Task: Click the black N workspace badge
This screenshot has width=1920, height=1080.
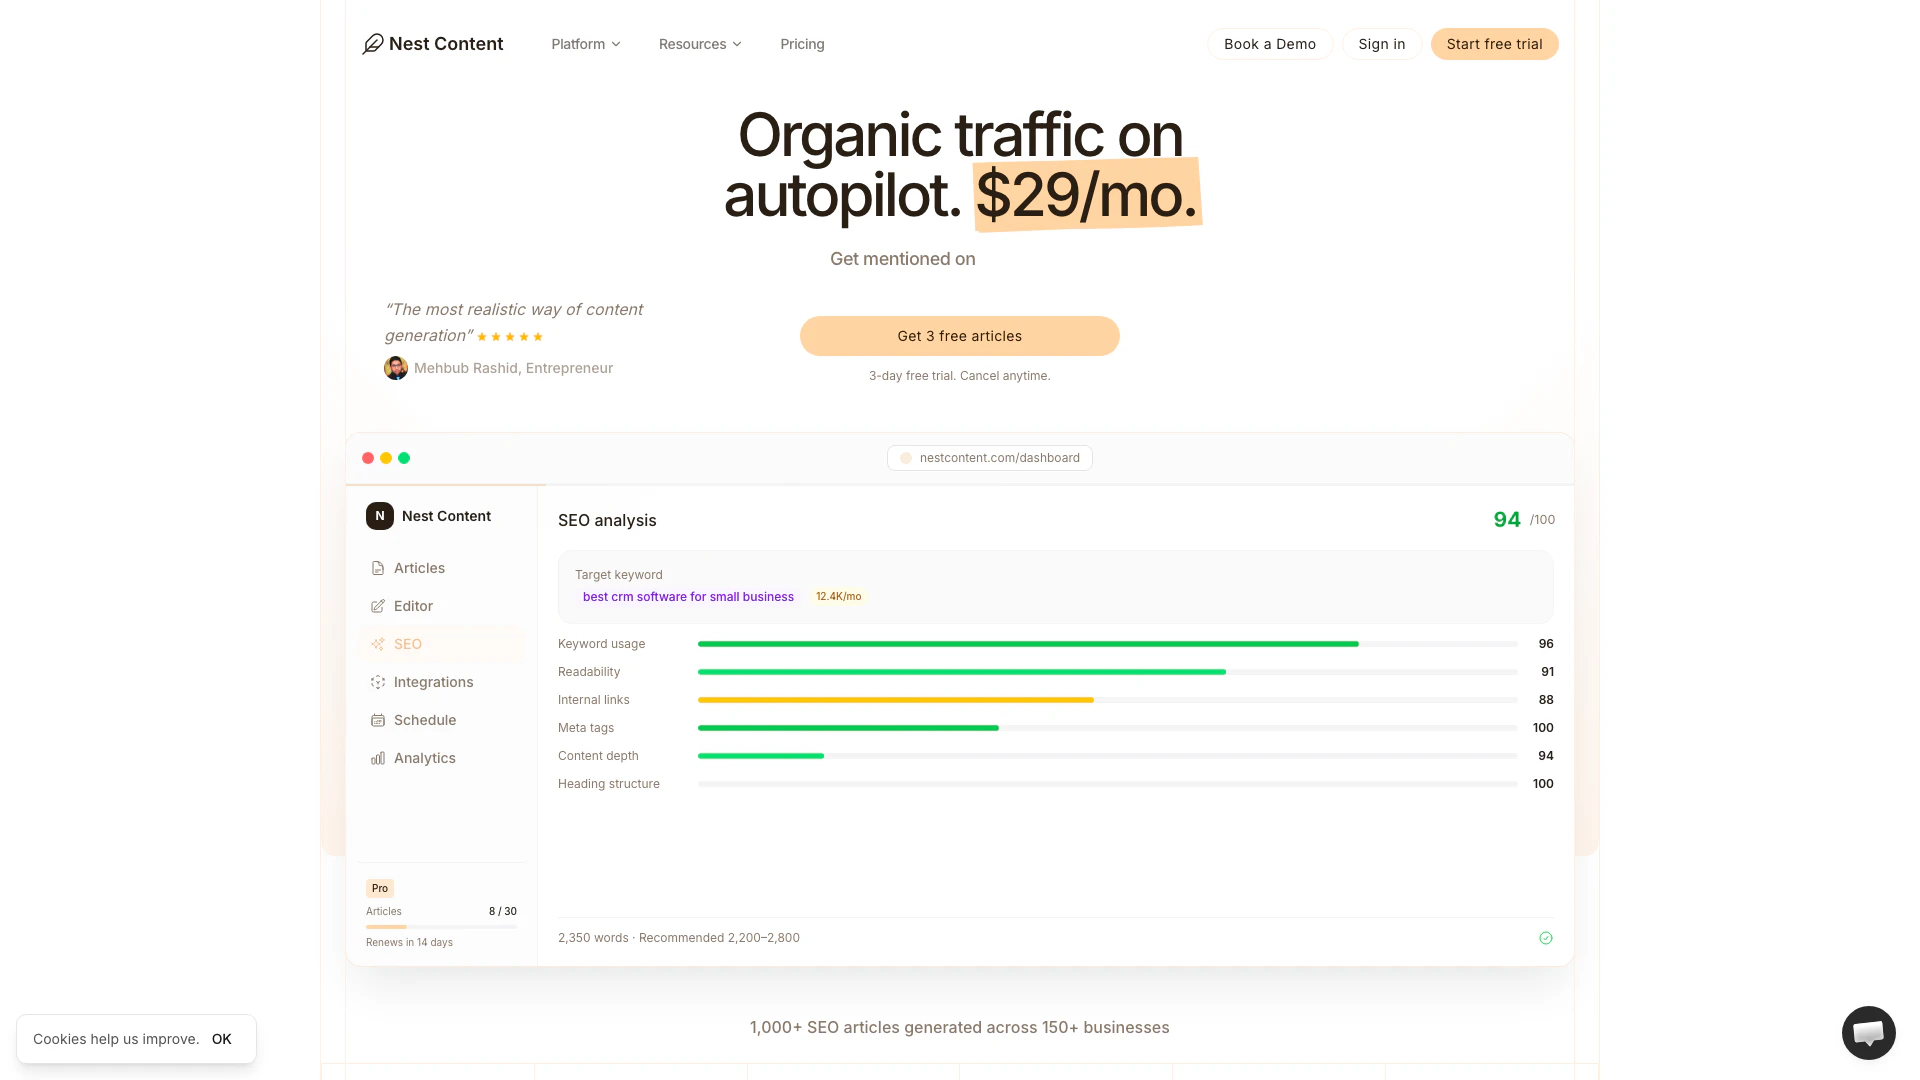Action: (380, 516)
